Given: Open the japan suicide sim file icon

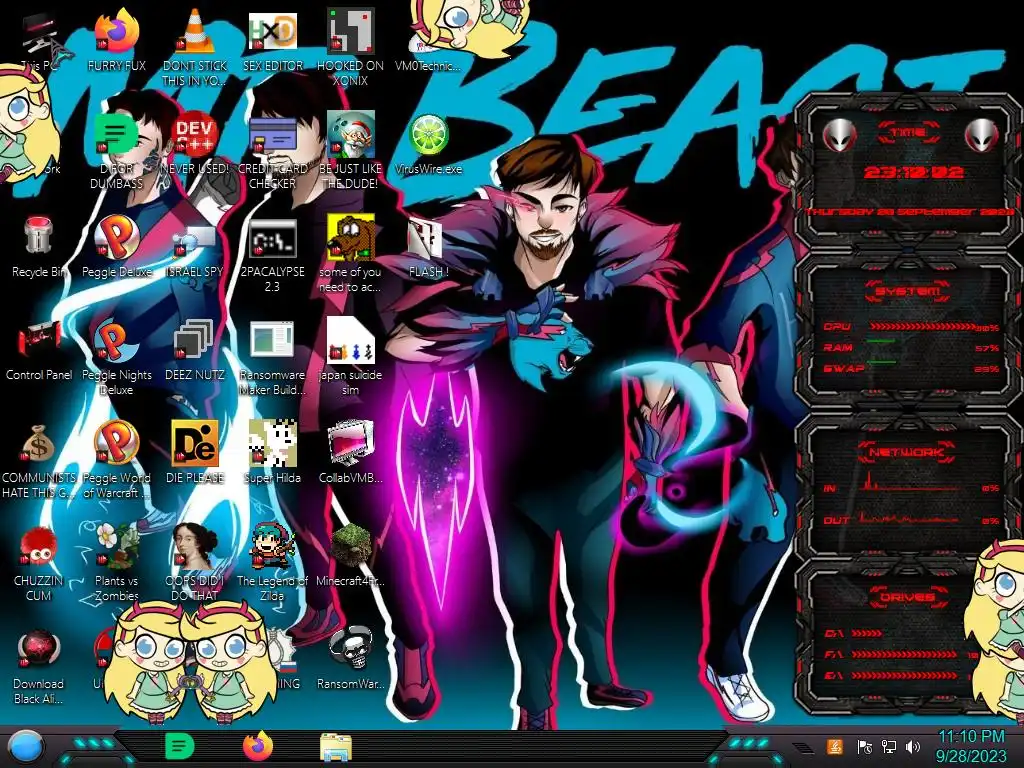Looking at the screenshot, I should click(x=350, y=340).
